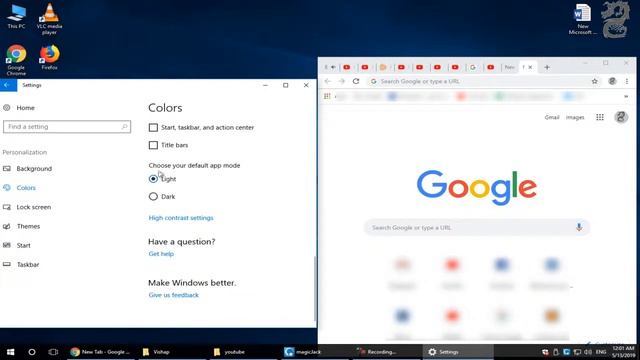Image resolution: width=640 pixels, height=360 pixels.
Task: Switch to Settings taskbar item
Action: 458,352
